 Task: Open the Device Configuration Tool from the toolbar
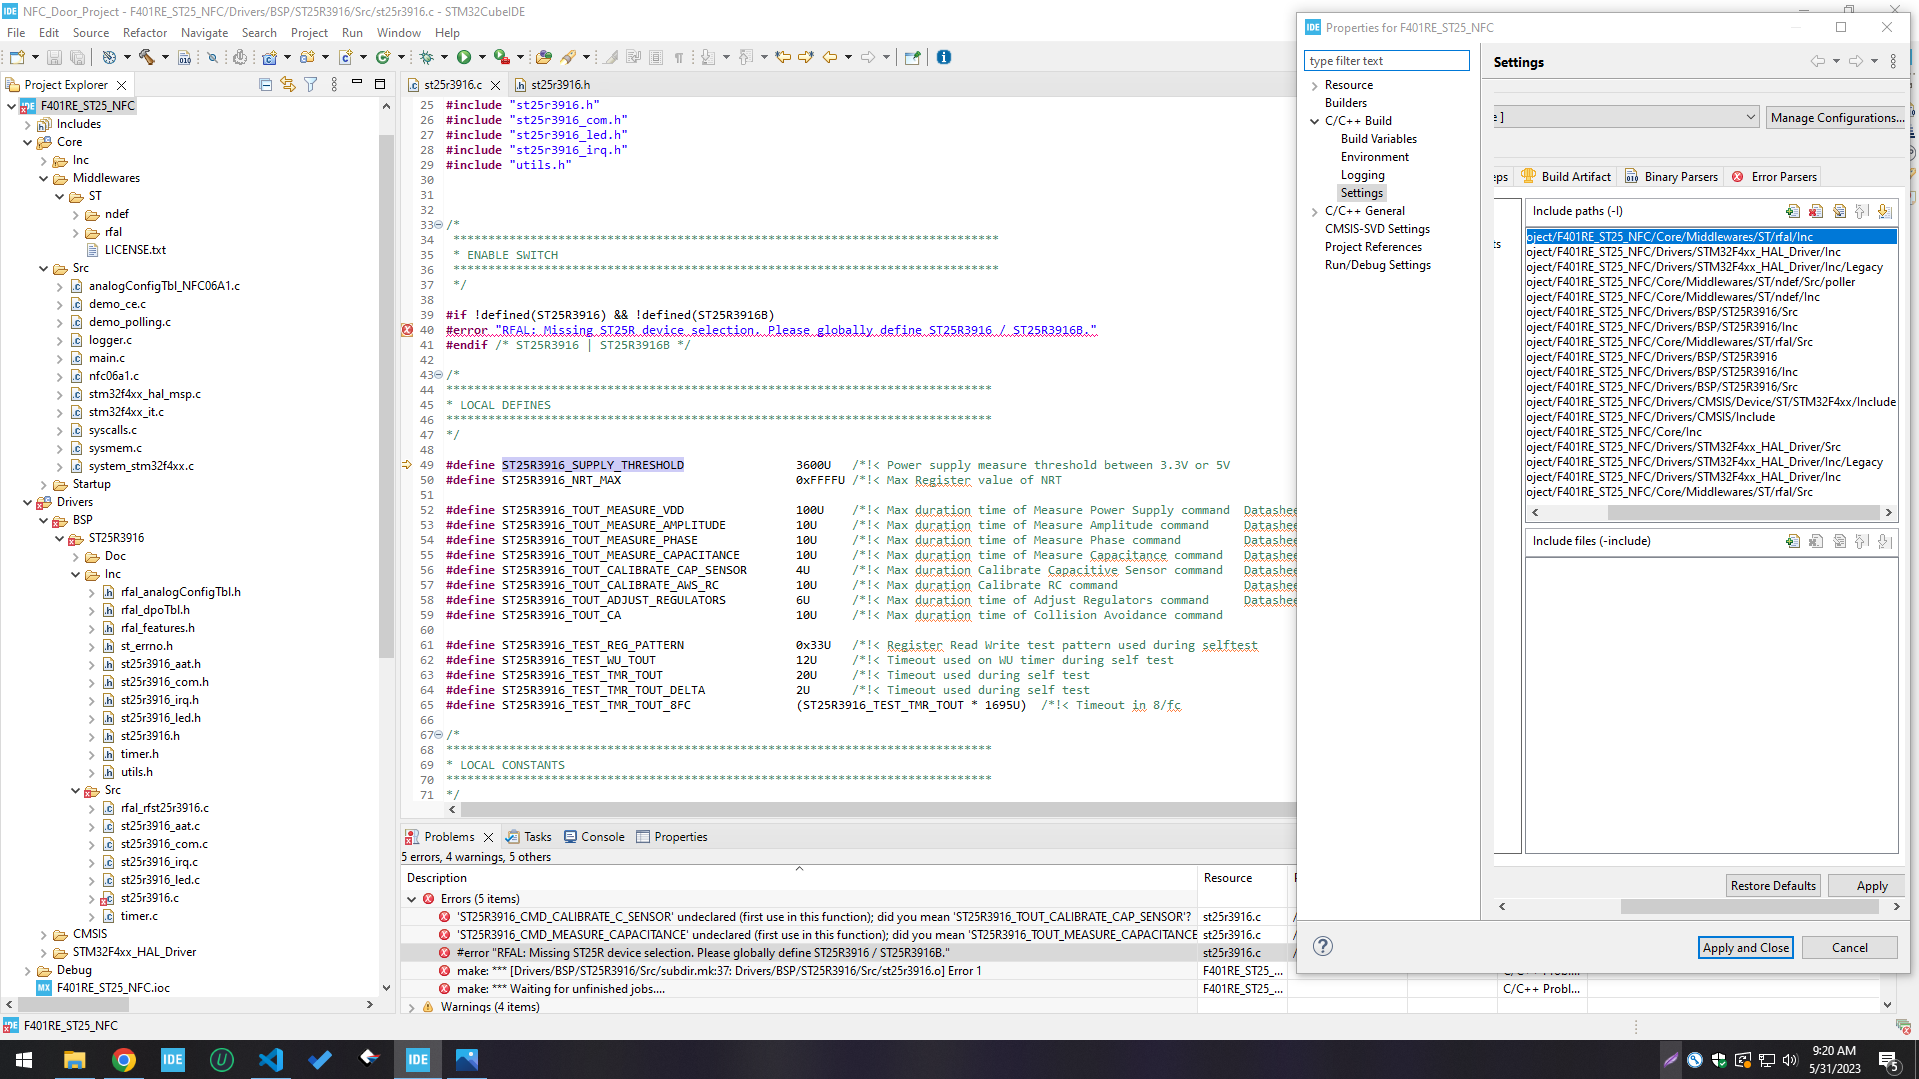tap(240, 57)
